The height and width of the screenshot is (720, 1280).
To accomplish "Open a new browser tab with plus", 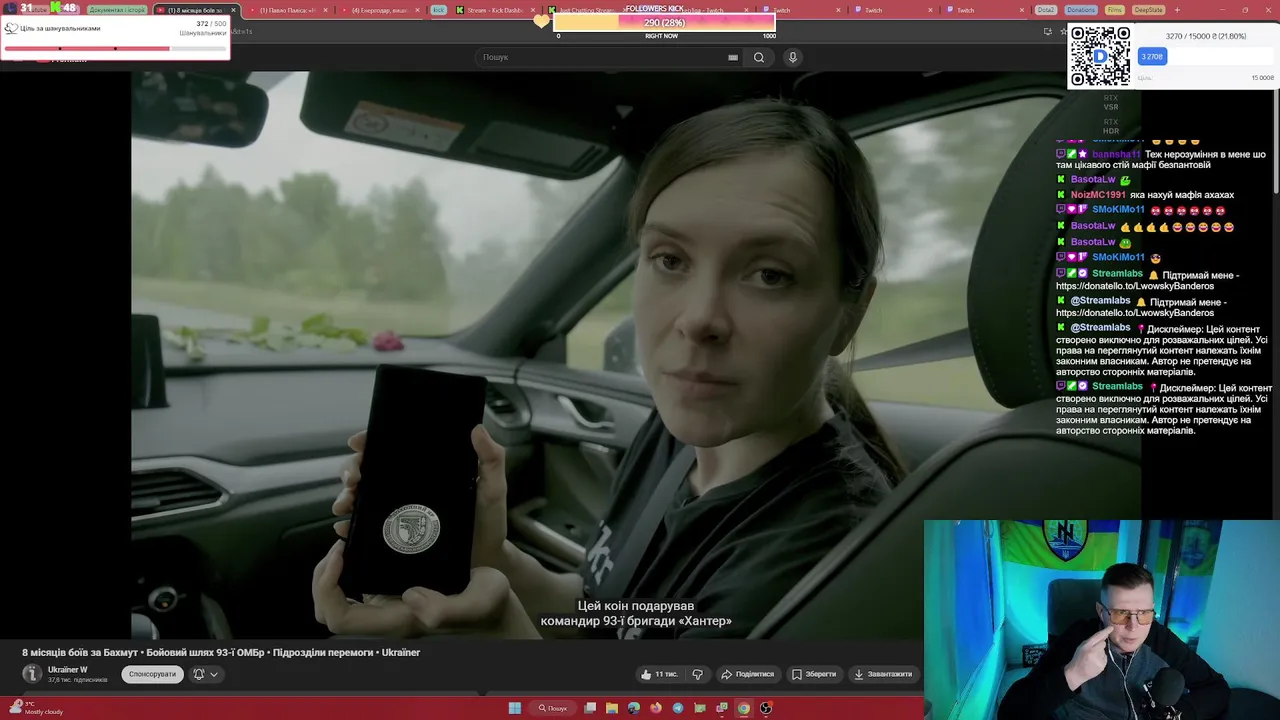I will (1177, 10).
